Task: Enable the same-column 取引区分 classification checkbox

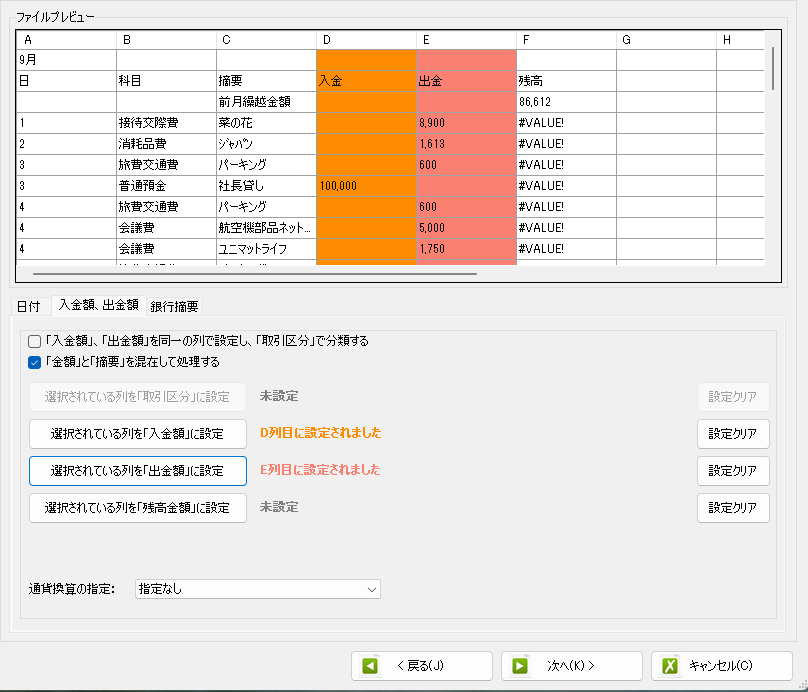Action: [x=35, y=341]
